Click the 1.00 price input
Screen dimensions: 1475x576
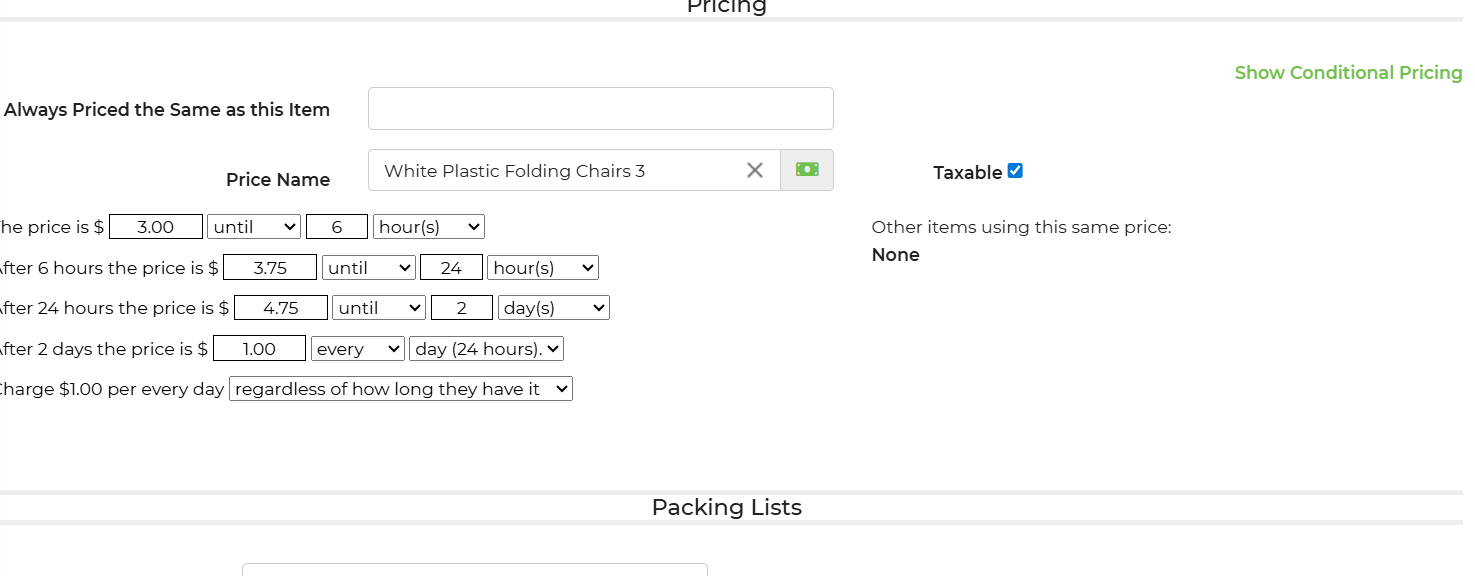tap(259, 349)
